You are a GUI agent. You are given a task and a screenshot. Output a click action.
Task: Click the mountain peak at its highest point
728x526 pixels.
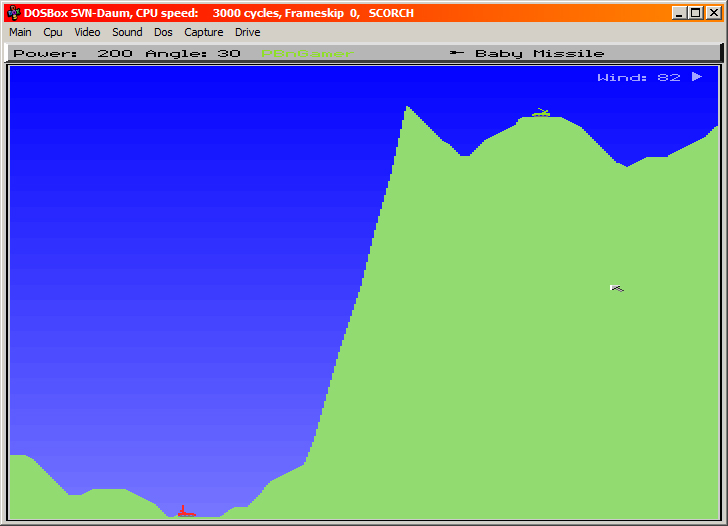(x=407, y=107)
